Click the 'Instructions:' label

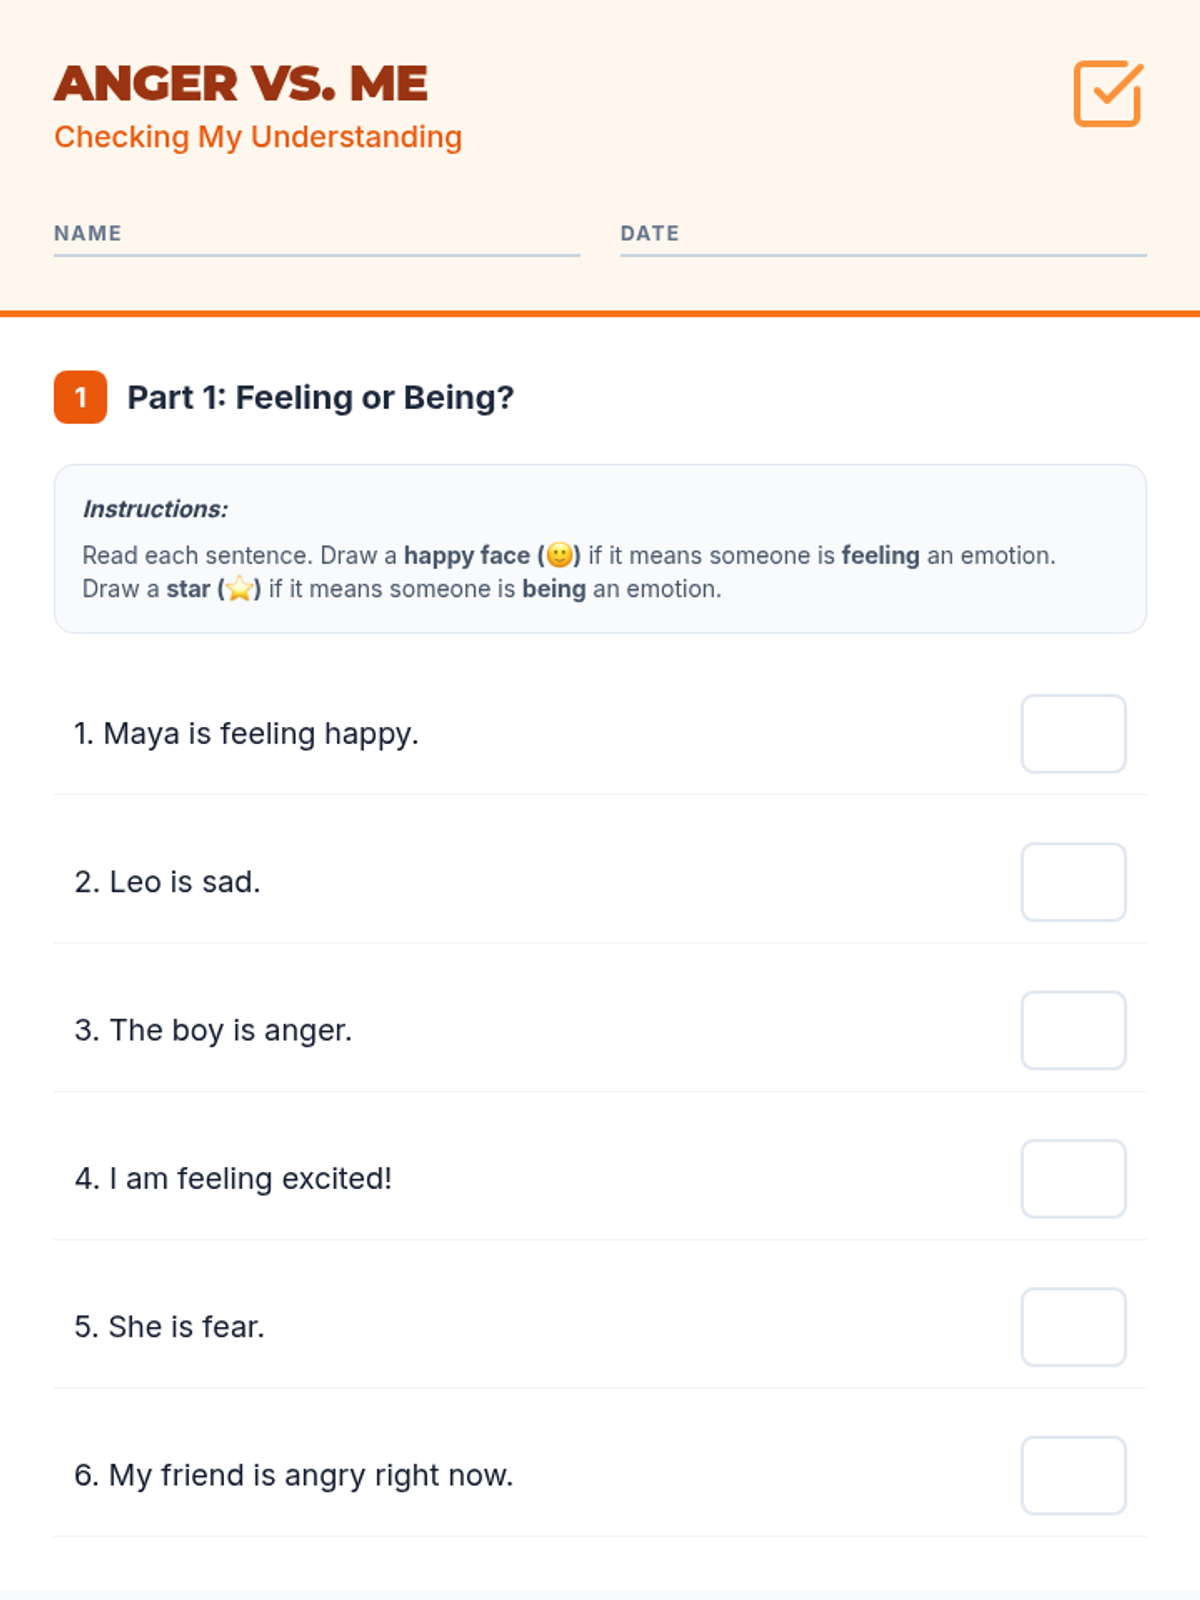click(x=155, y=509)
